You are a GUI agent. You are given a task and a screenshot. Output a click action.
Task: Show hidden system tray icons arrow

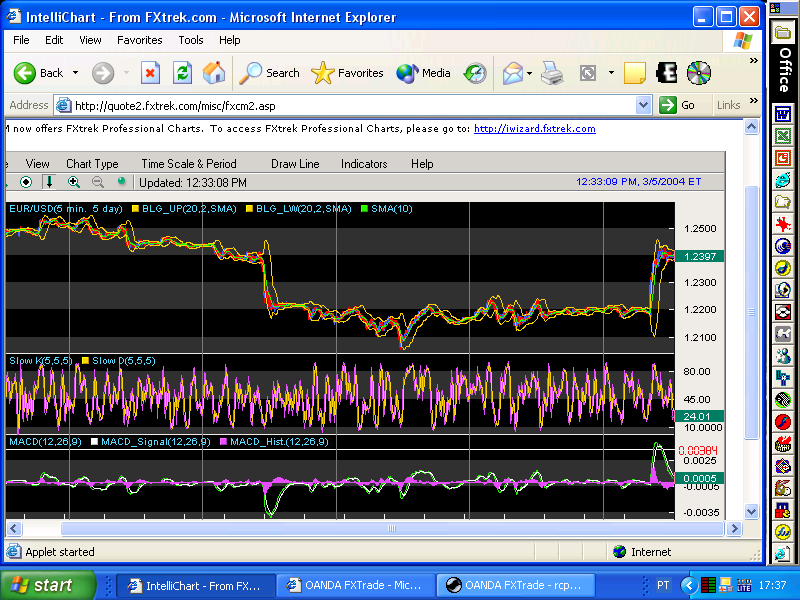(x=689, y=585)
